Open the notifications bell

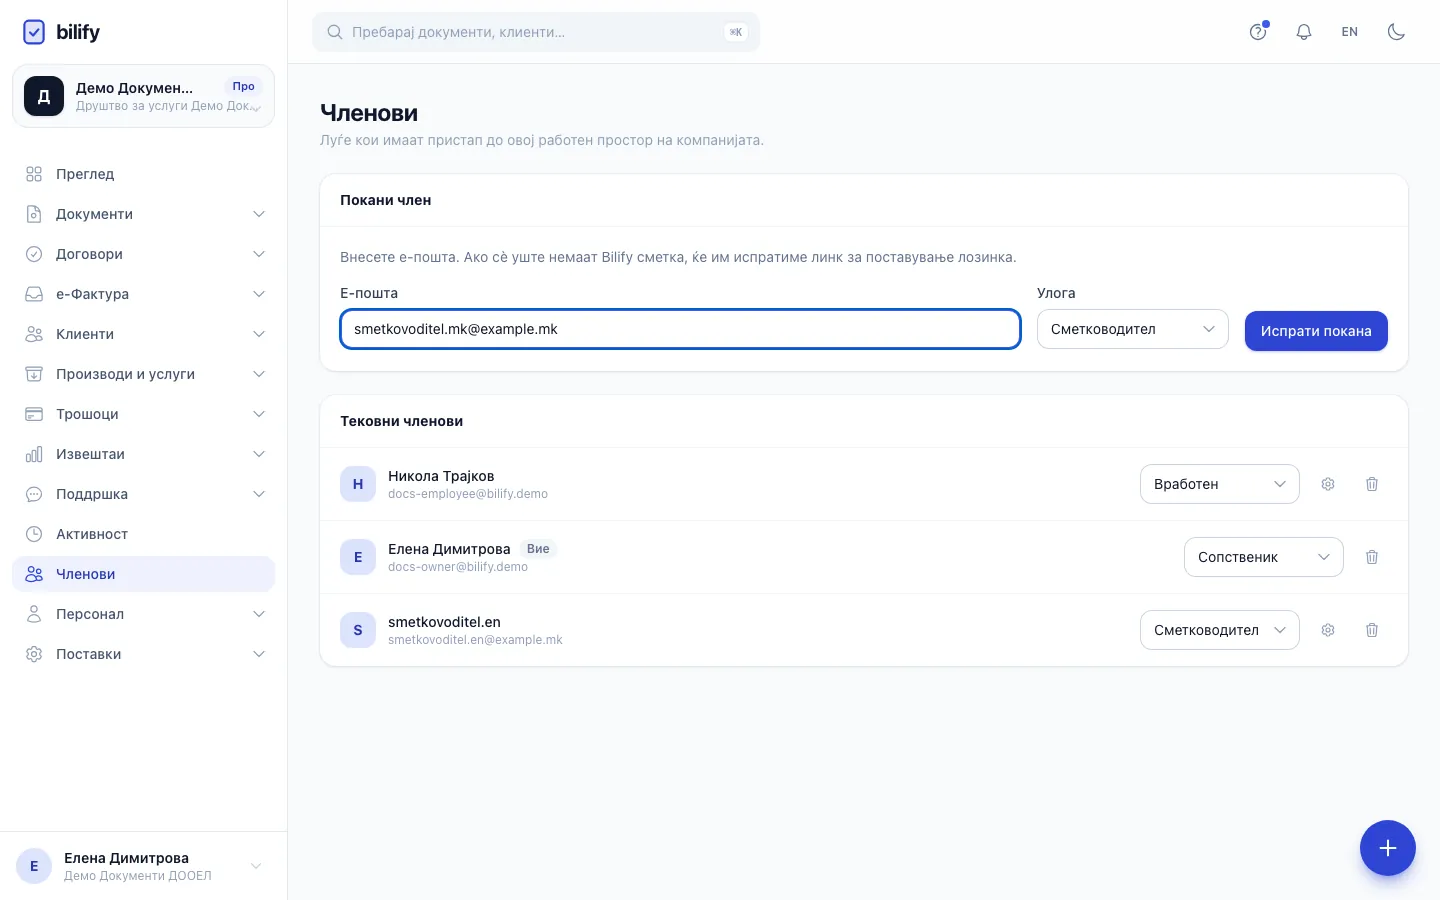(x=1304, y=32)
